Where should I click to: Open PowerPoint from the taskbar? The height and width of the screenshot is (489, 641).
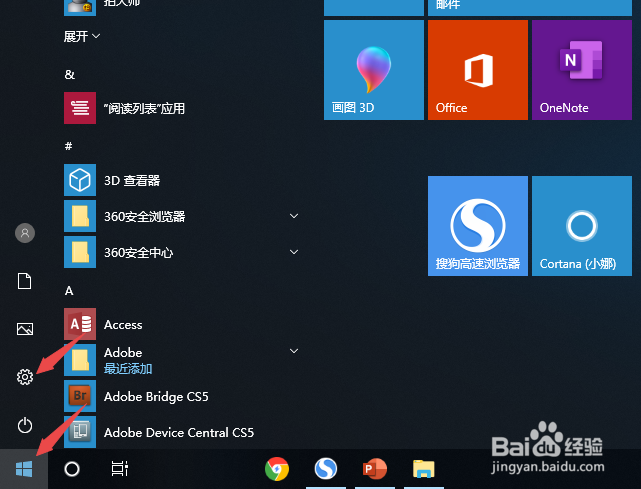pos(374,469)
